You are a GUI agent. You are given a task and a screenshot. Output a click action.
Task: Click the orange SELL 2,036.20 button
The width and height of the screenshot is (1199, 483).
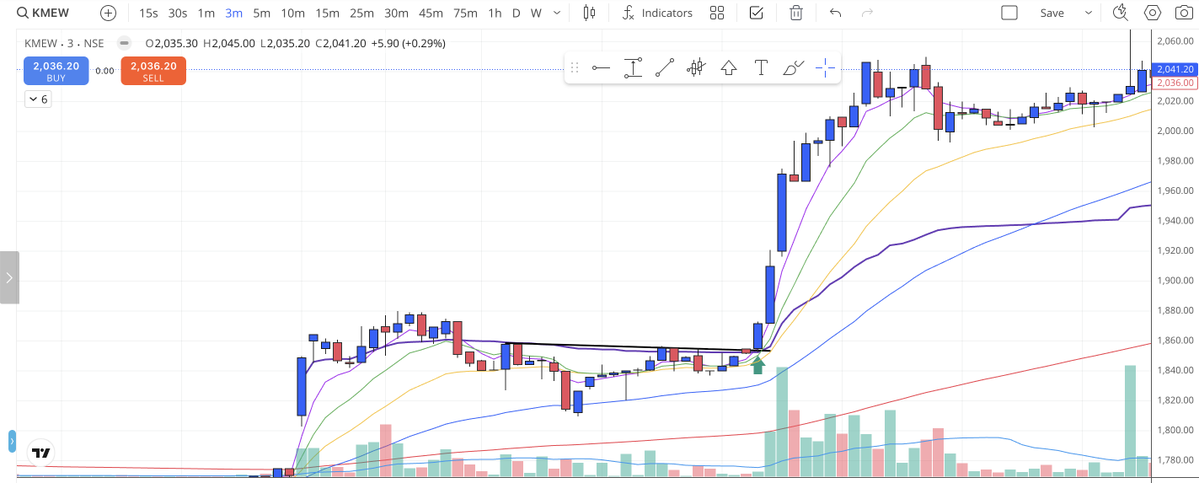coord(153,71)
